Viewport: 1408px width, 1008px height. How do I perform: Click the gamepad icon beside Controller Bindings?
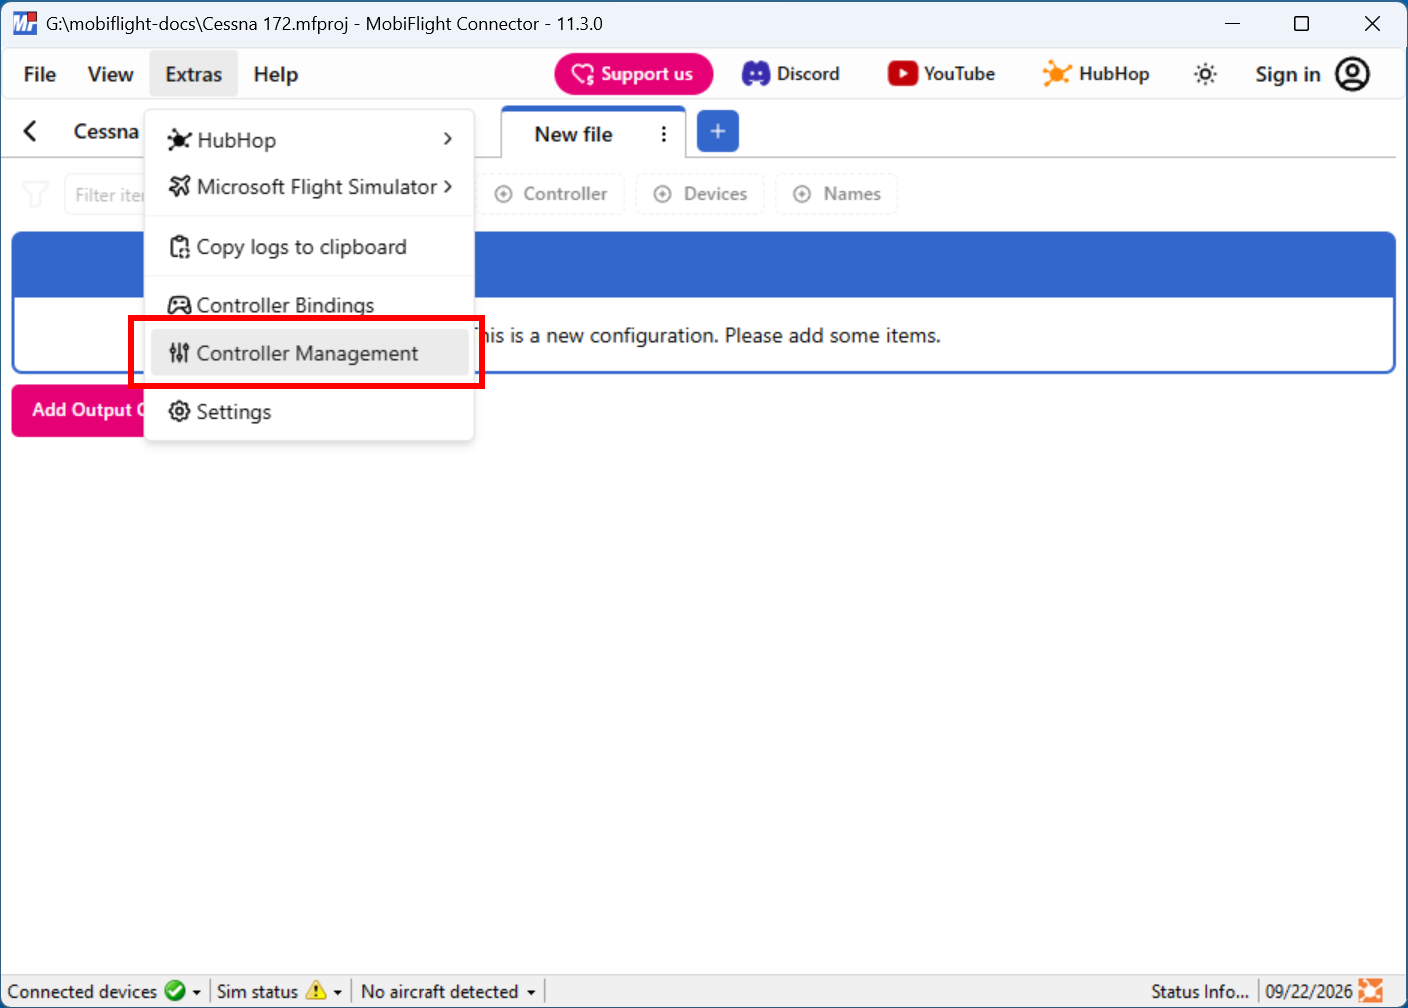point(179,305)
